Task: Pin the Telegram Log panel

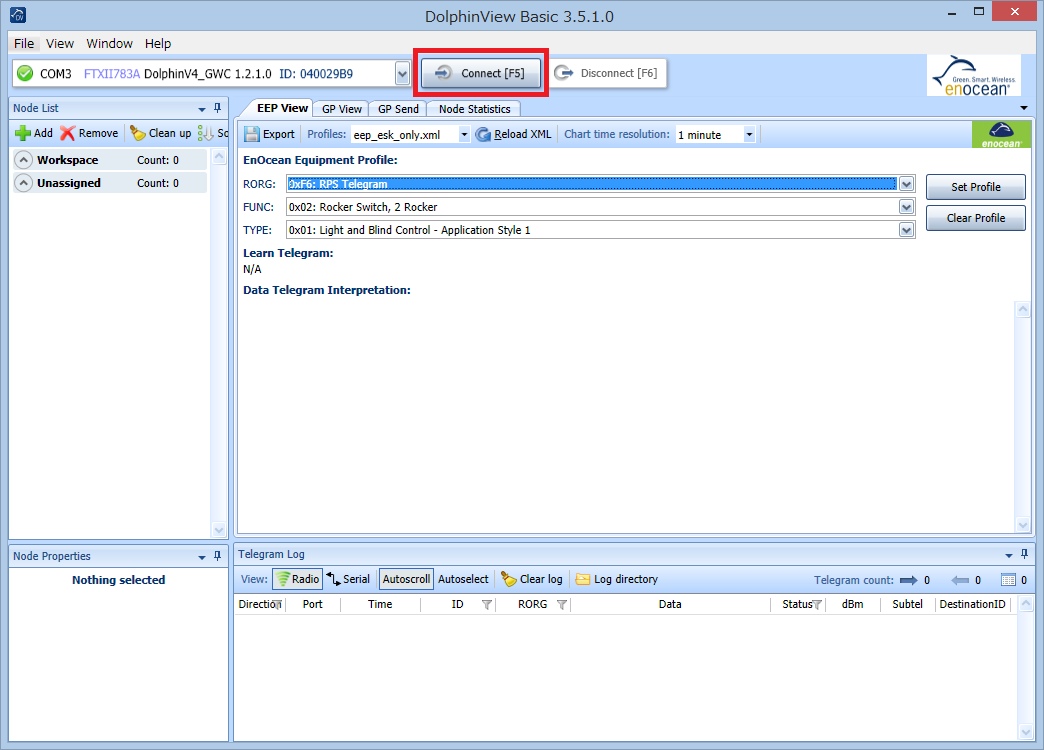Action: (1024, 554)
